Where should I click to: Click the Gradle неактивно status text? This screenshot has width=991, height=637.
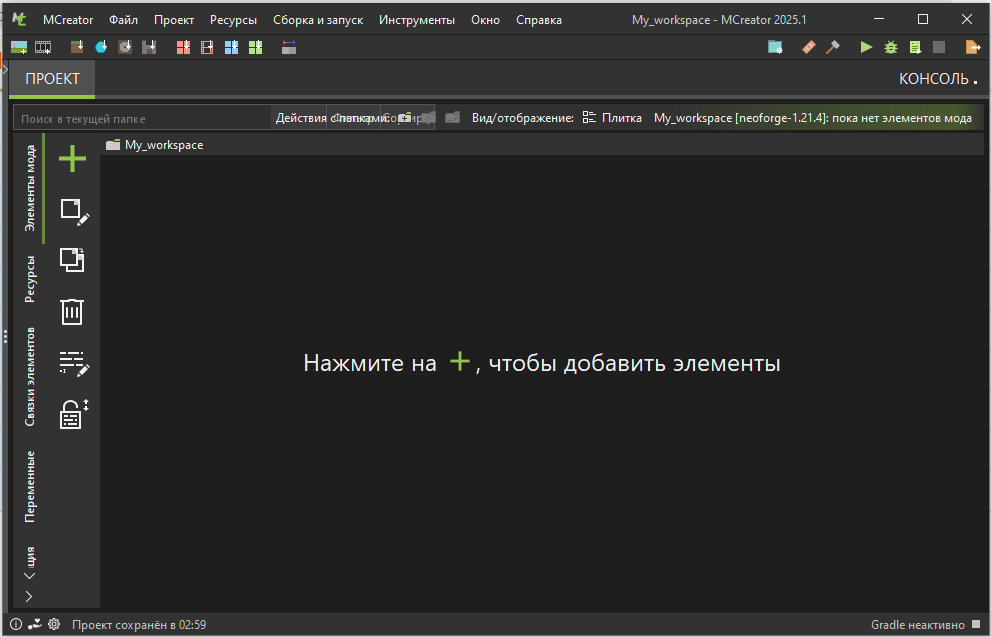click(x=918, y=624)
